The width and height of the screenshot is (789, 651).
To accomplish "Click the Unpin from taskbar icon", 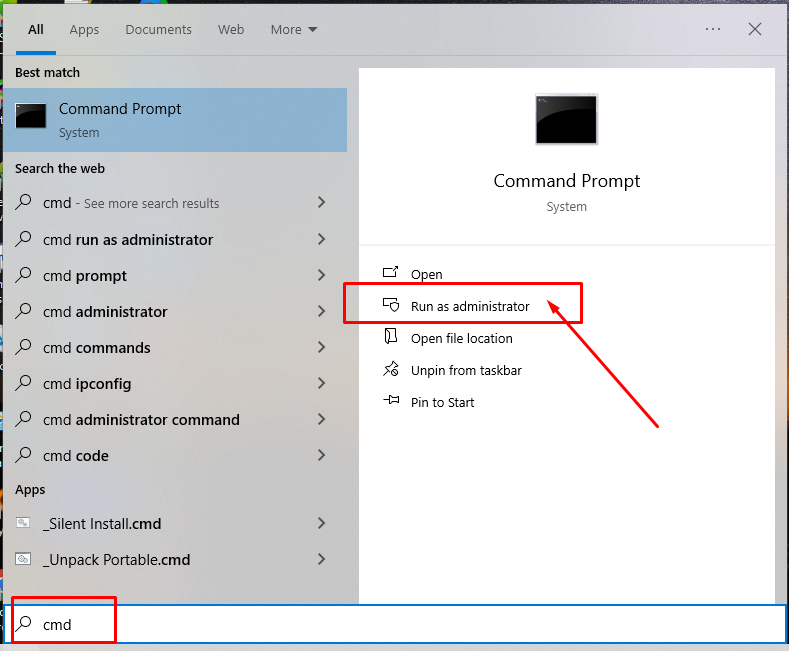I will (391, 370).
